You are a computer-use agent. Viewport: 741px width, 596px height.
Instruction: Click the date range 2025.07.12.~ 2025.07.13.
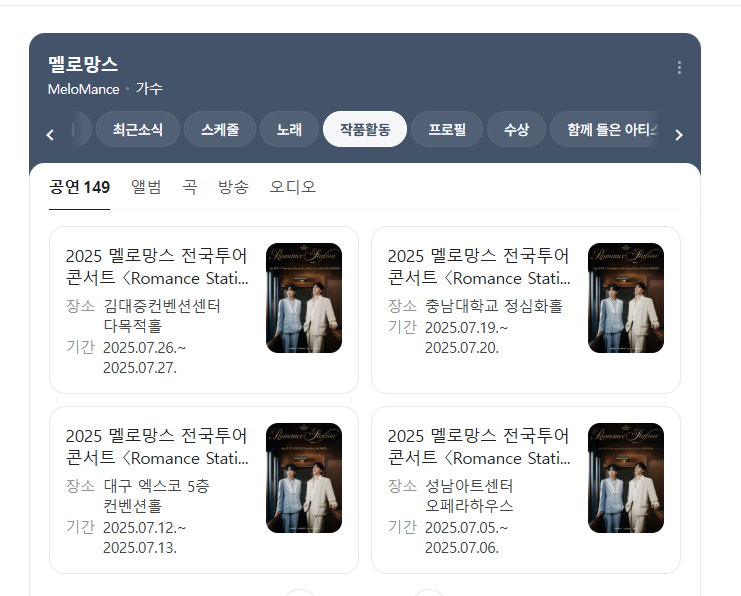(x=145, y=537)
